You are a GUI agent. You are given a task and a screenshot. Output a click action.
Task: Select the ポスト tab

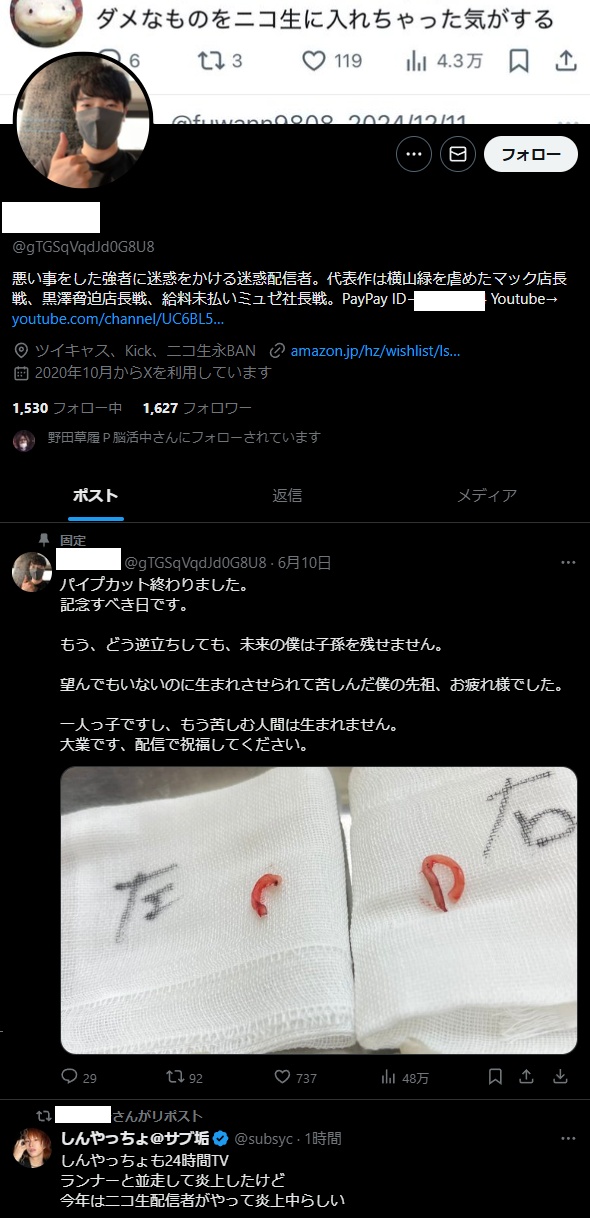pos(96,495)
